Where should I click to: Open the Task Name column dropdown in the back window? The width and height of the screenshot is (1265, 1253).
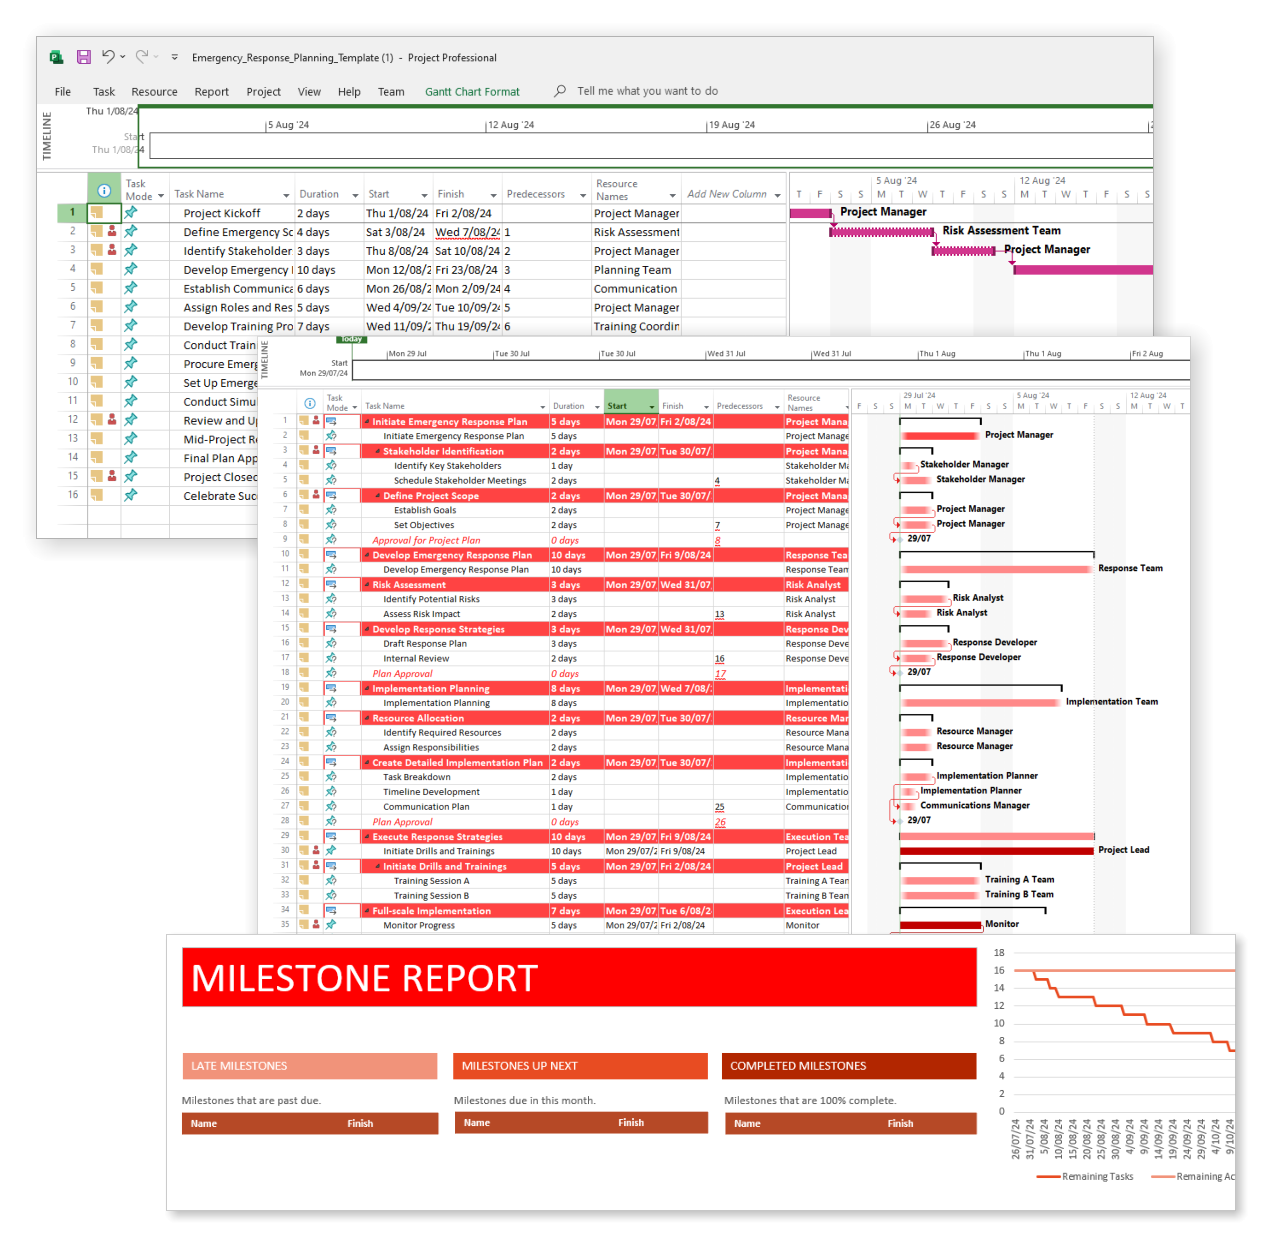(286, 195)
